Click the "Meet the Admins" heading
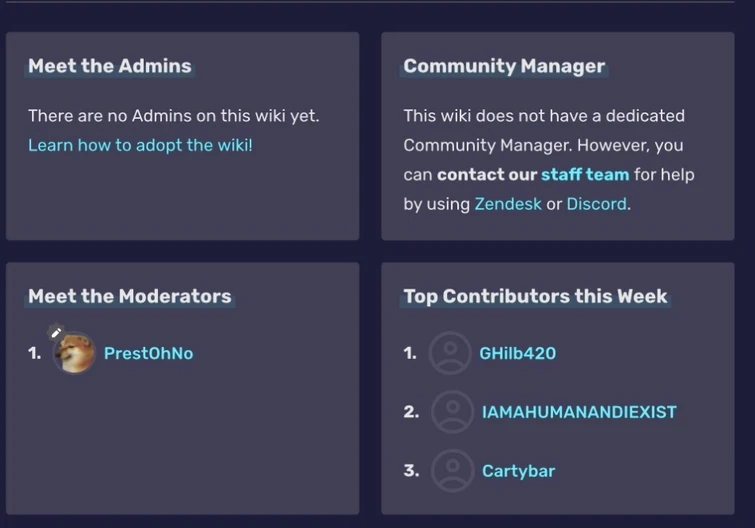755x528 pixels. (110, 66)
